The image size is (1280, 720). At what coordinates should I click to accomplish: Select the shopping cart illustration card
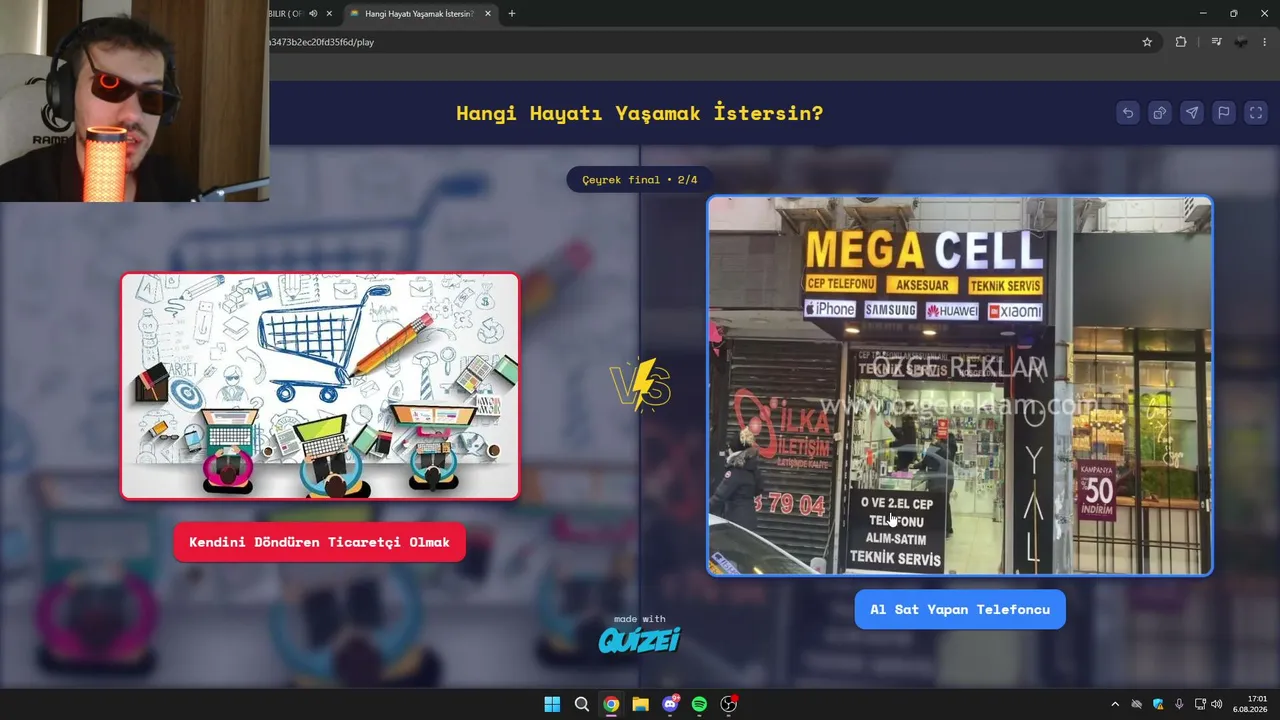[x=320, y=386]
